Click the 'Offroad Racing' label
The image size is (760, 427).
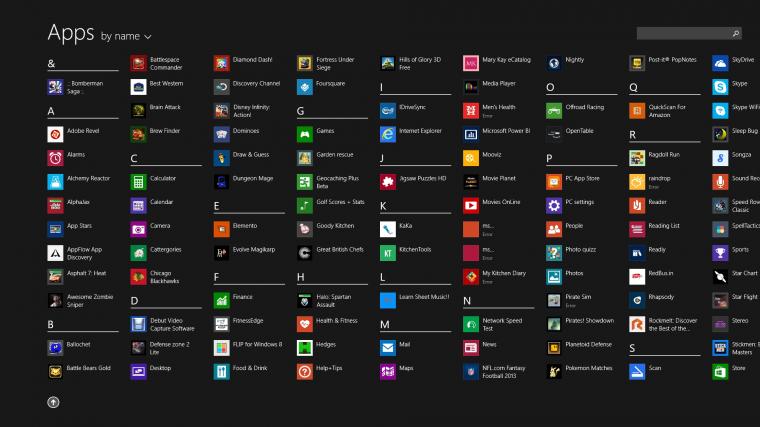pos(585,107)
